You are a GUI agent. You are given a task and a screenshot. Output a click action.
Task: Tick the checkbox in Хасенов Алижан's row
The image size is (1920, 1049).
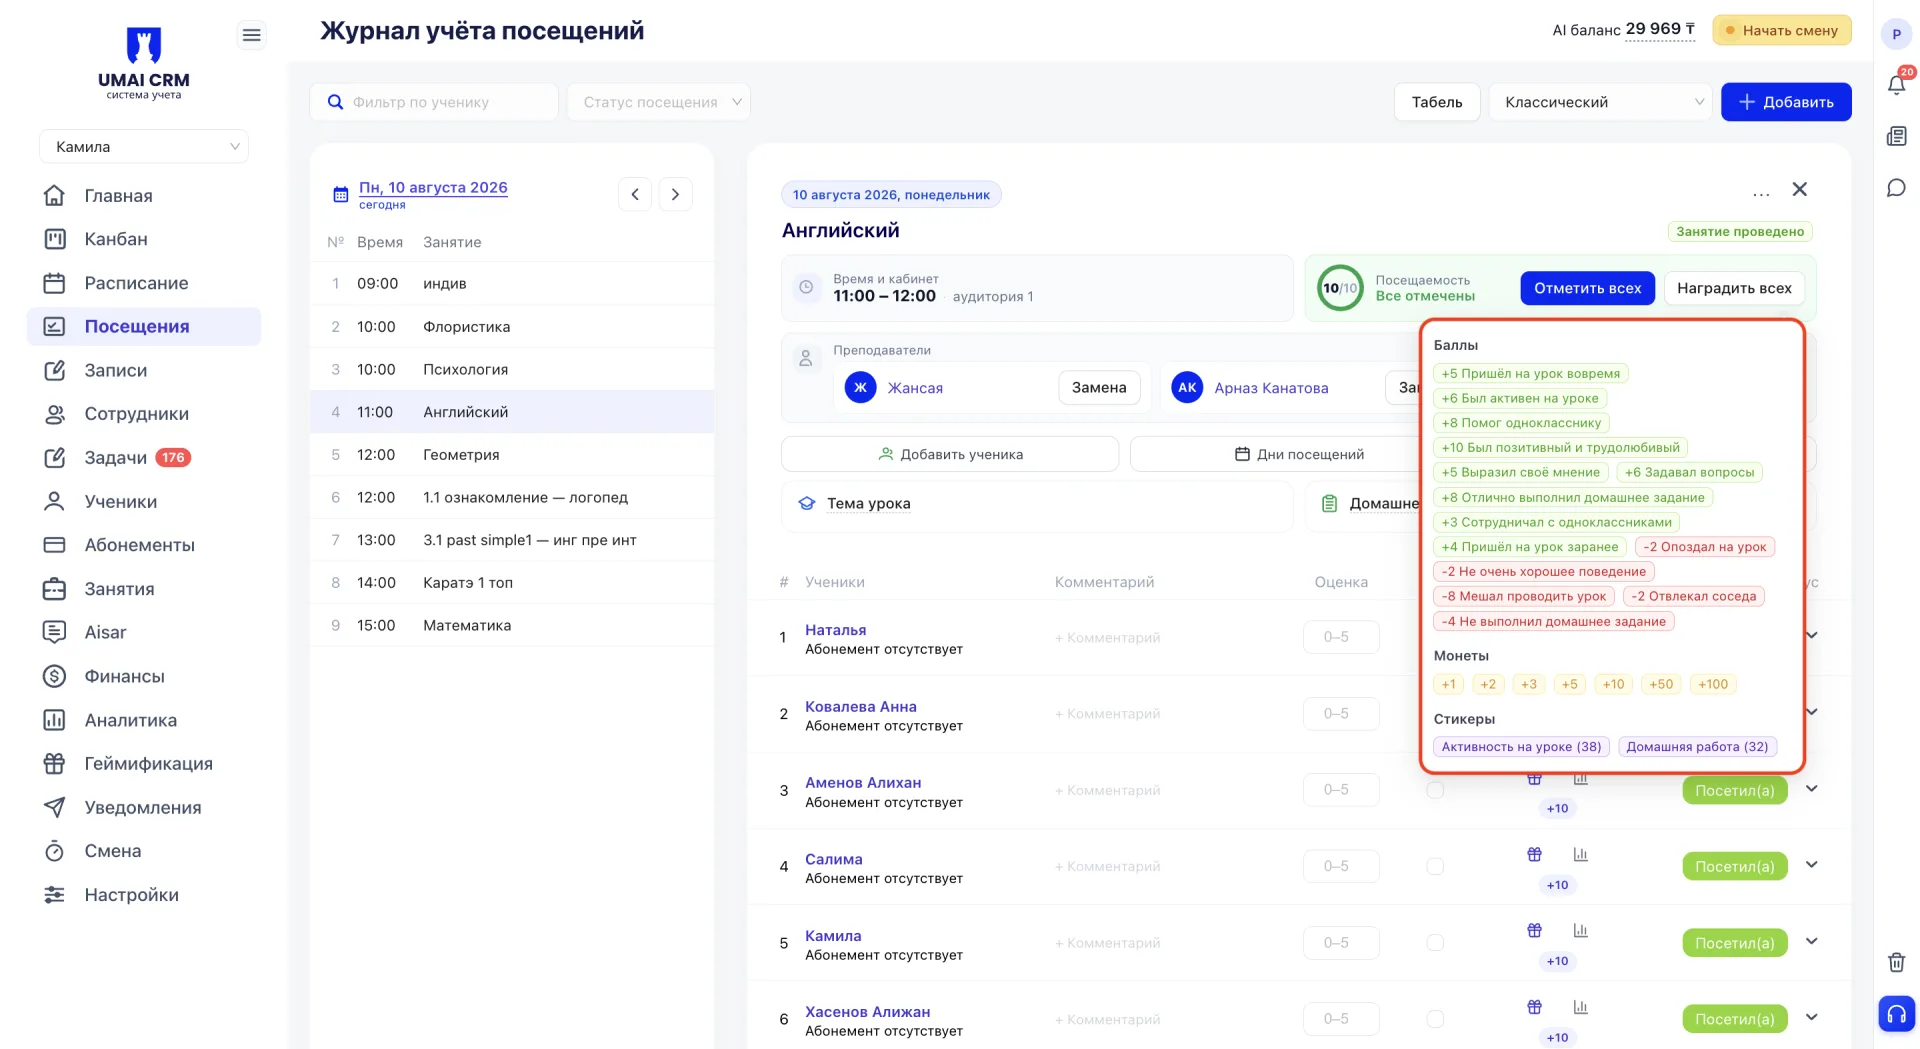pos(1435,1019)
